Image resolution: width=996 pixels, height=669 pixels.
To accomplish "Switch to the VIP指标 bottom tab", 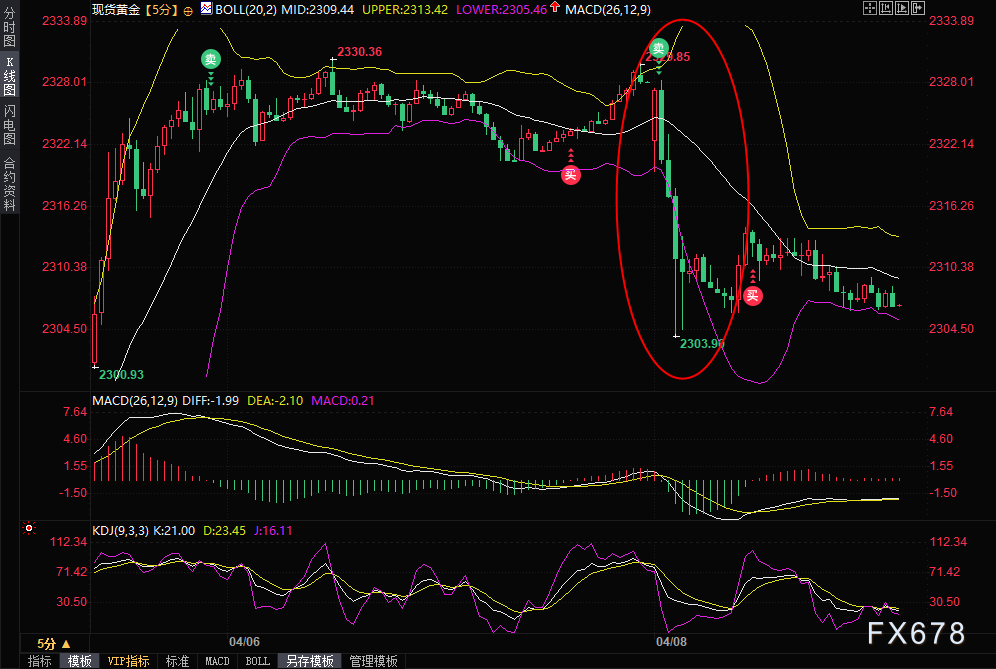I will (x=128, y=661).
